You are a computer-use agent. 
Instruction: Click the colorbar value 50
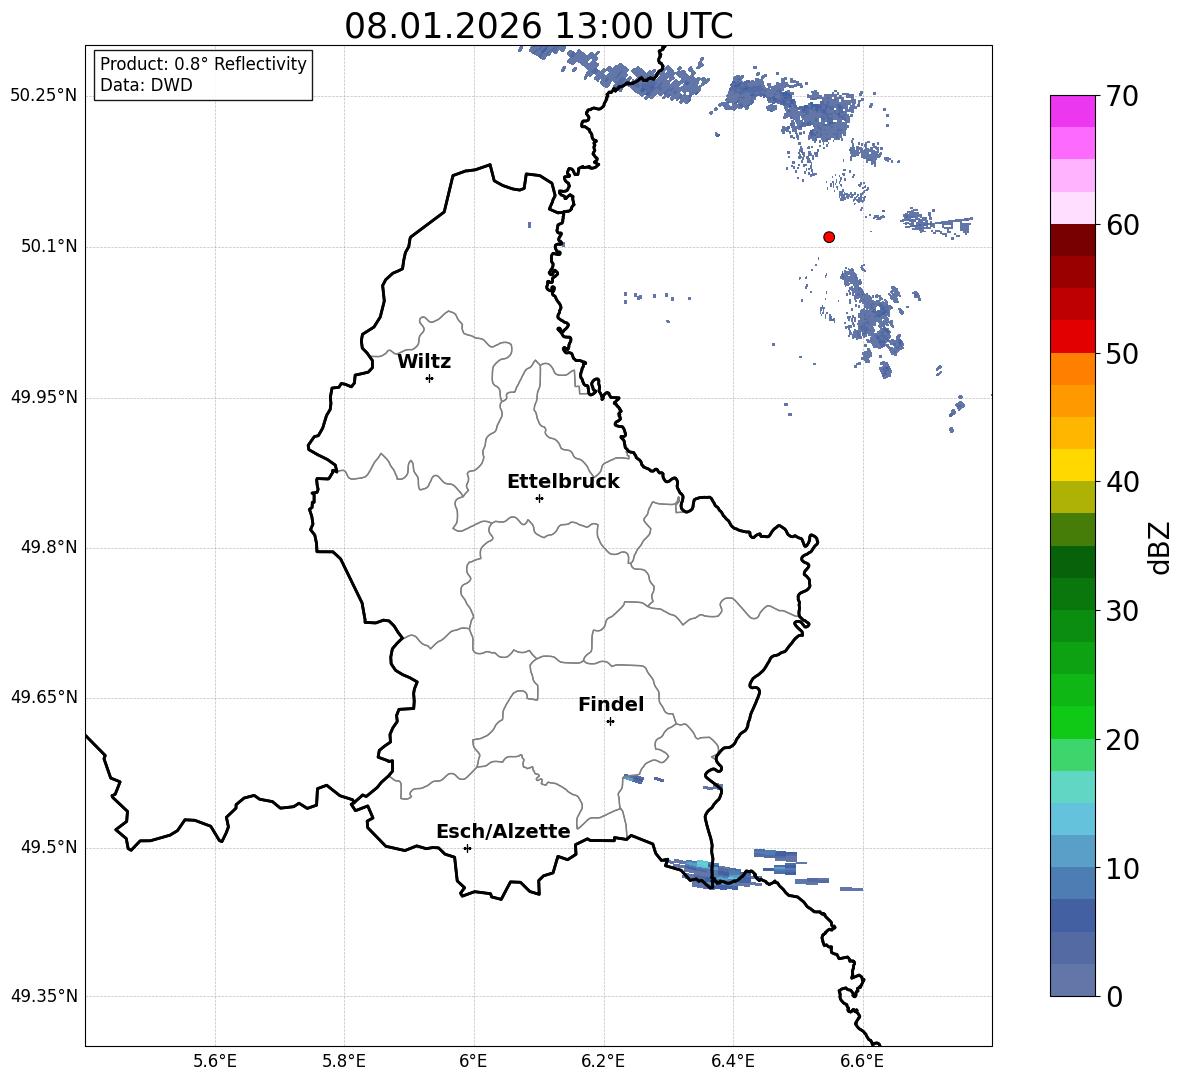[x=1122, y=353]
